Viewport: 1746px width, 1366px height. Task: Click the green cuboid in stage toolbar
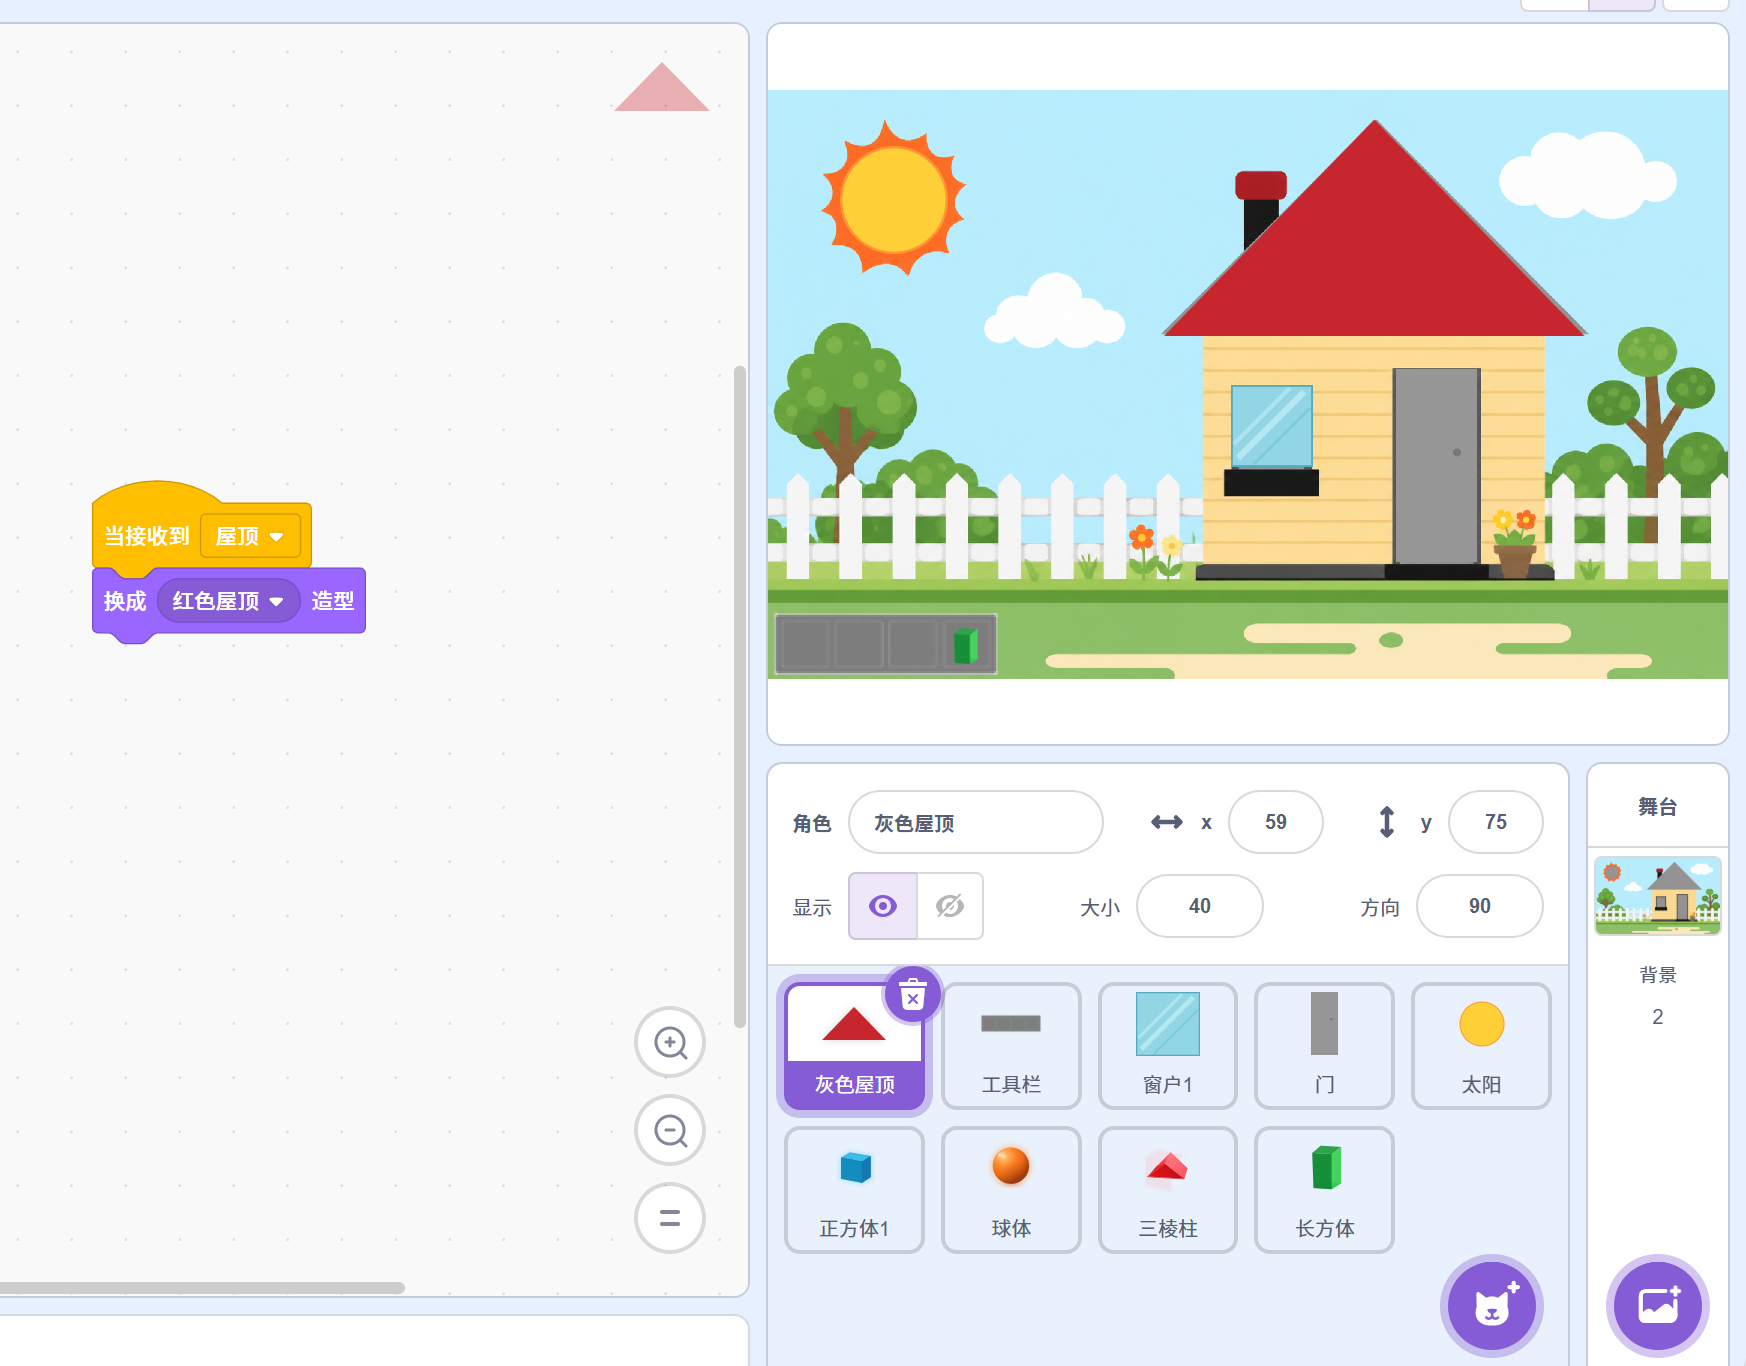point(965,645)
